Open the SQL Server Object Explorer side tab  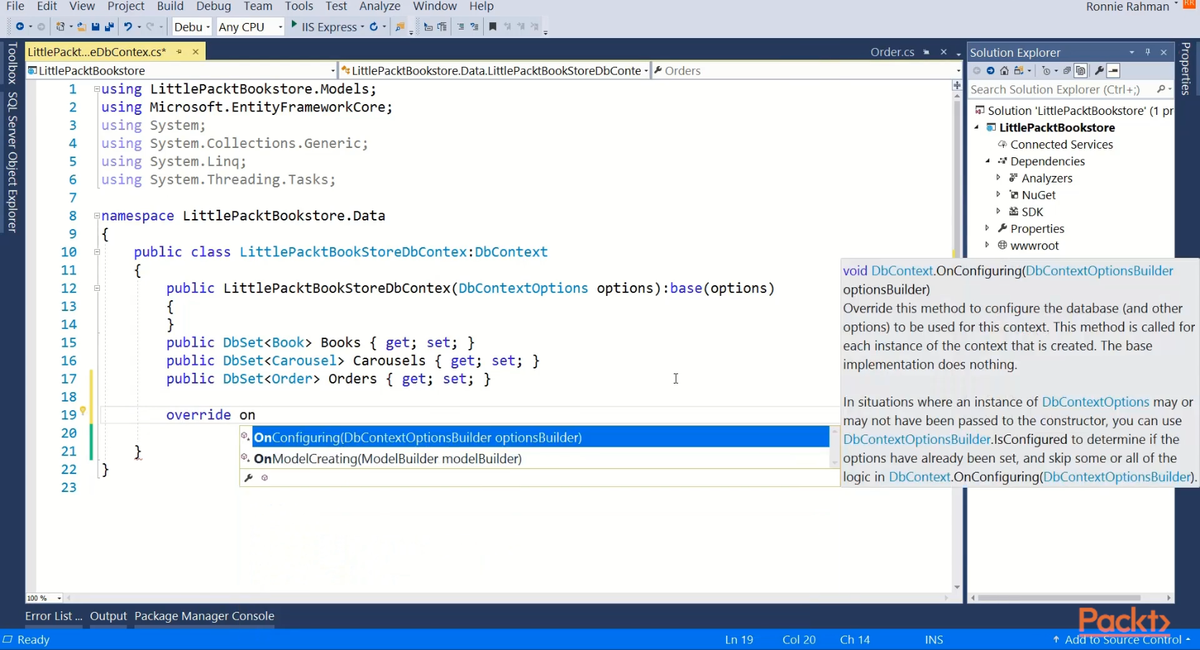coord(12,162)
